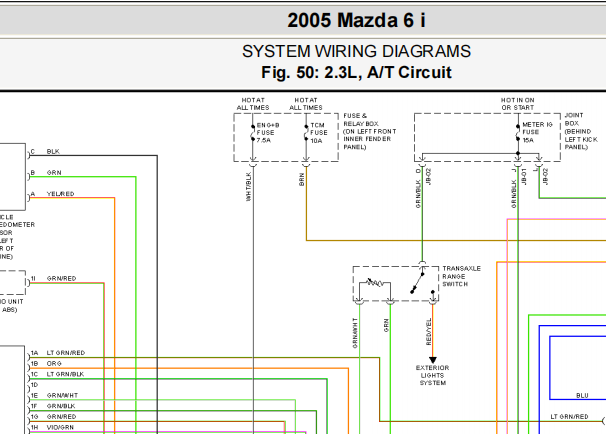Image resolution: width=606 pixels, height=434 pixels.
Task: Click the GRN/RED label at pin 1I
Action: pyautogui.click(x=61, y=278)
